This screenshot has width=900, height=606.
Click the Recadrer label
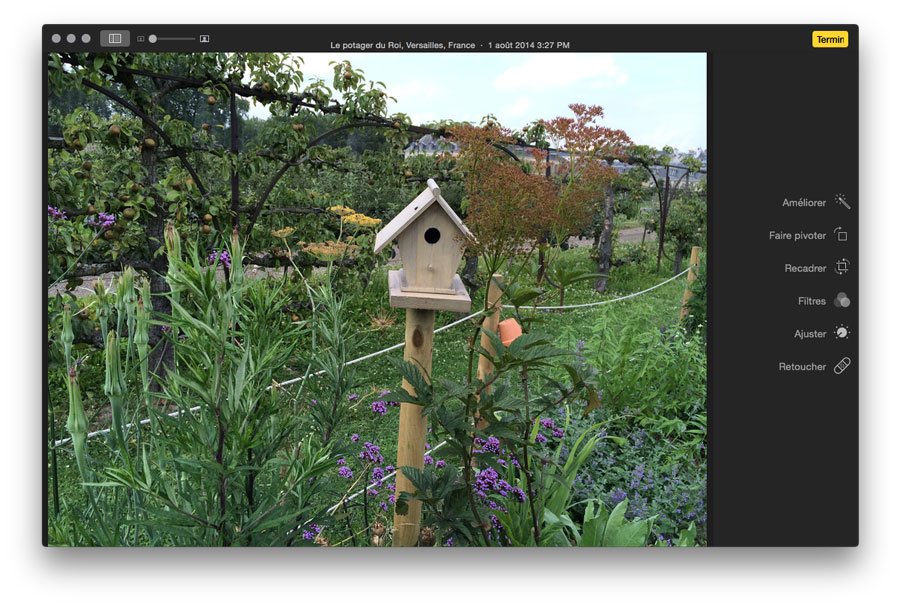[805, 268]
